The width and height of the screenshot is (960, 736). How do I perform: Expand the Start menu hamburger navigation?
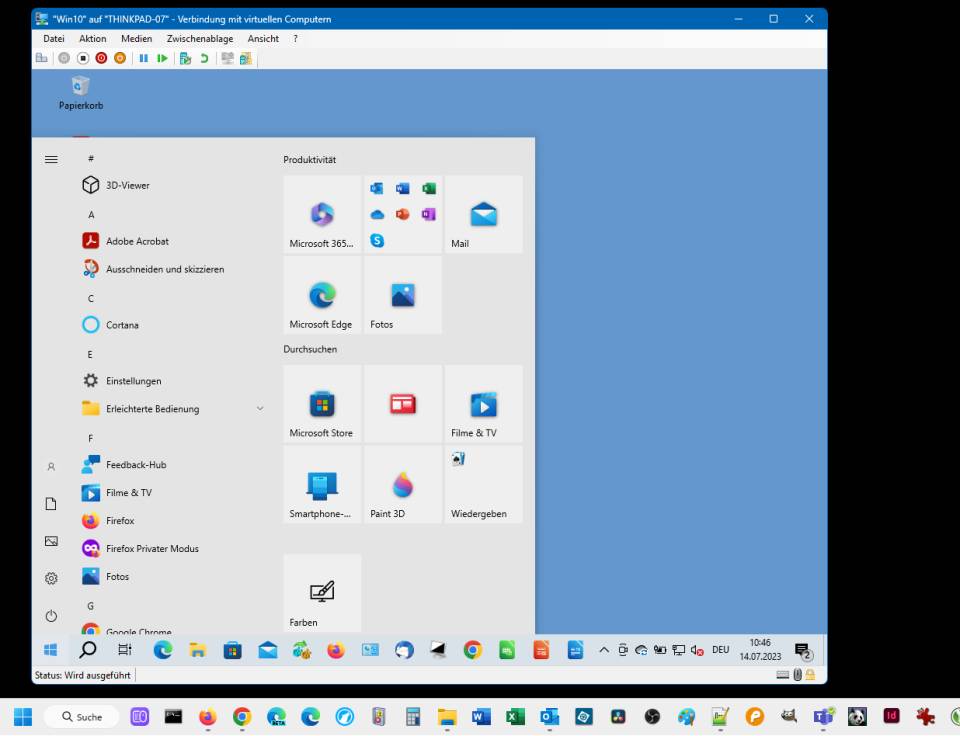[x=51, y=159]
